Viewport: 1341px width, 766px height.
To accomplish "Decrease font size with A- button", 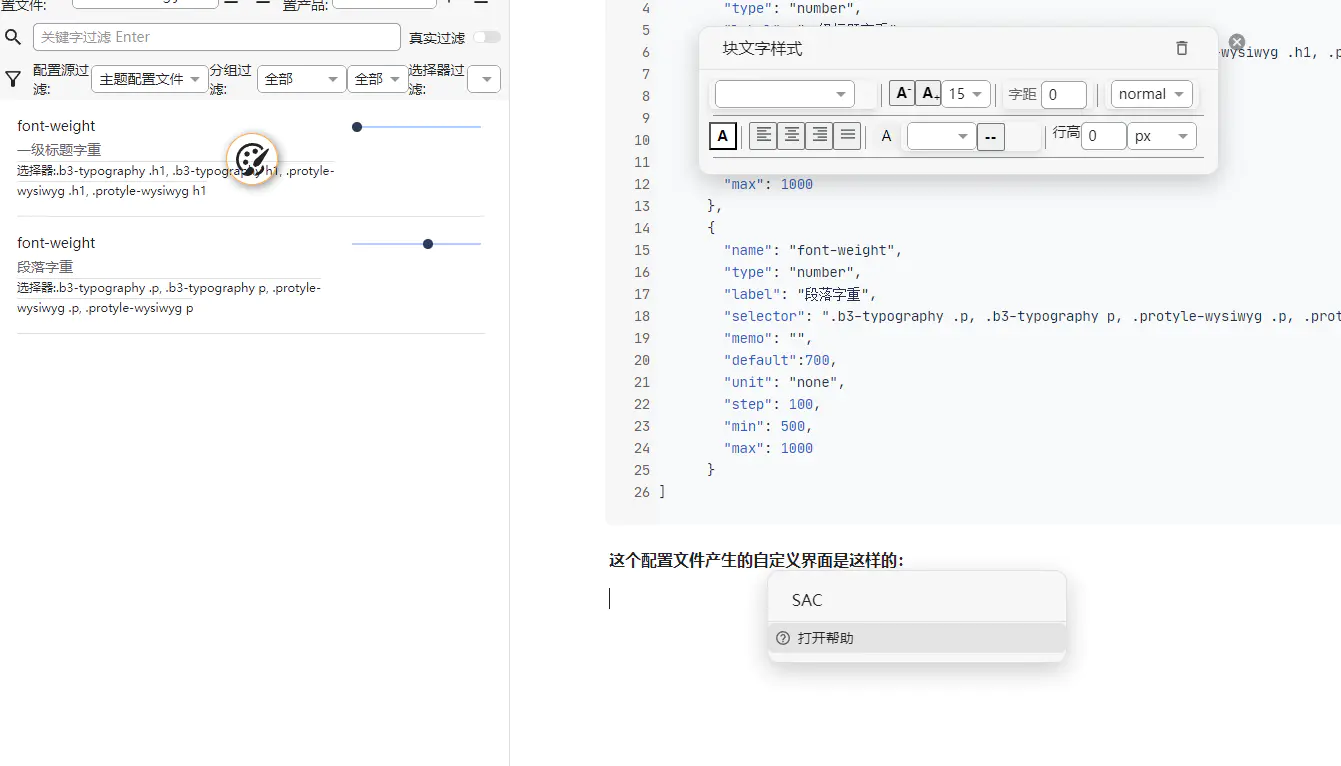I will pos(902,94).
